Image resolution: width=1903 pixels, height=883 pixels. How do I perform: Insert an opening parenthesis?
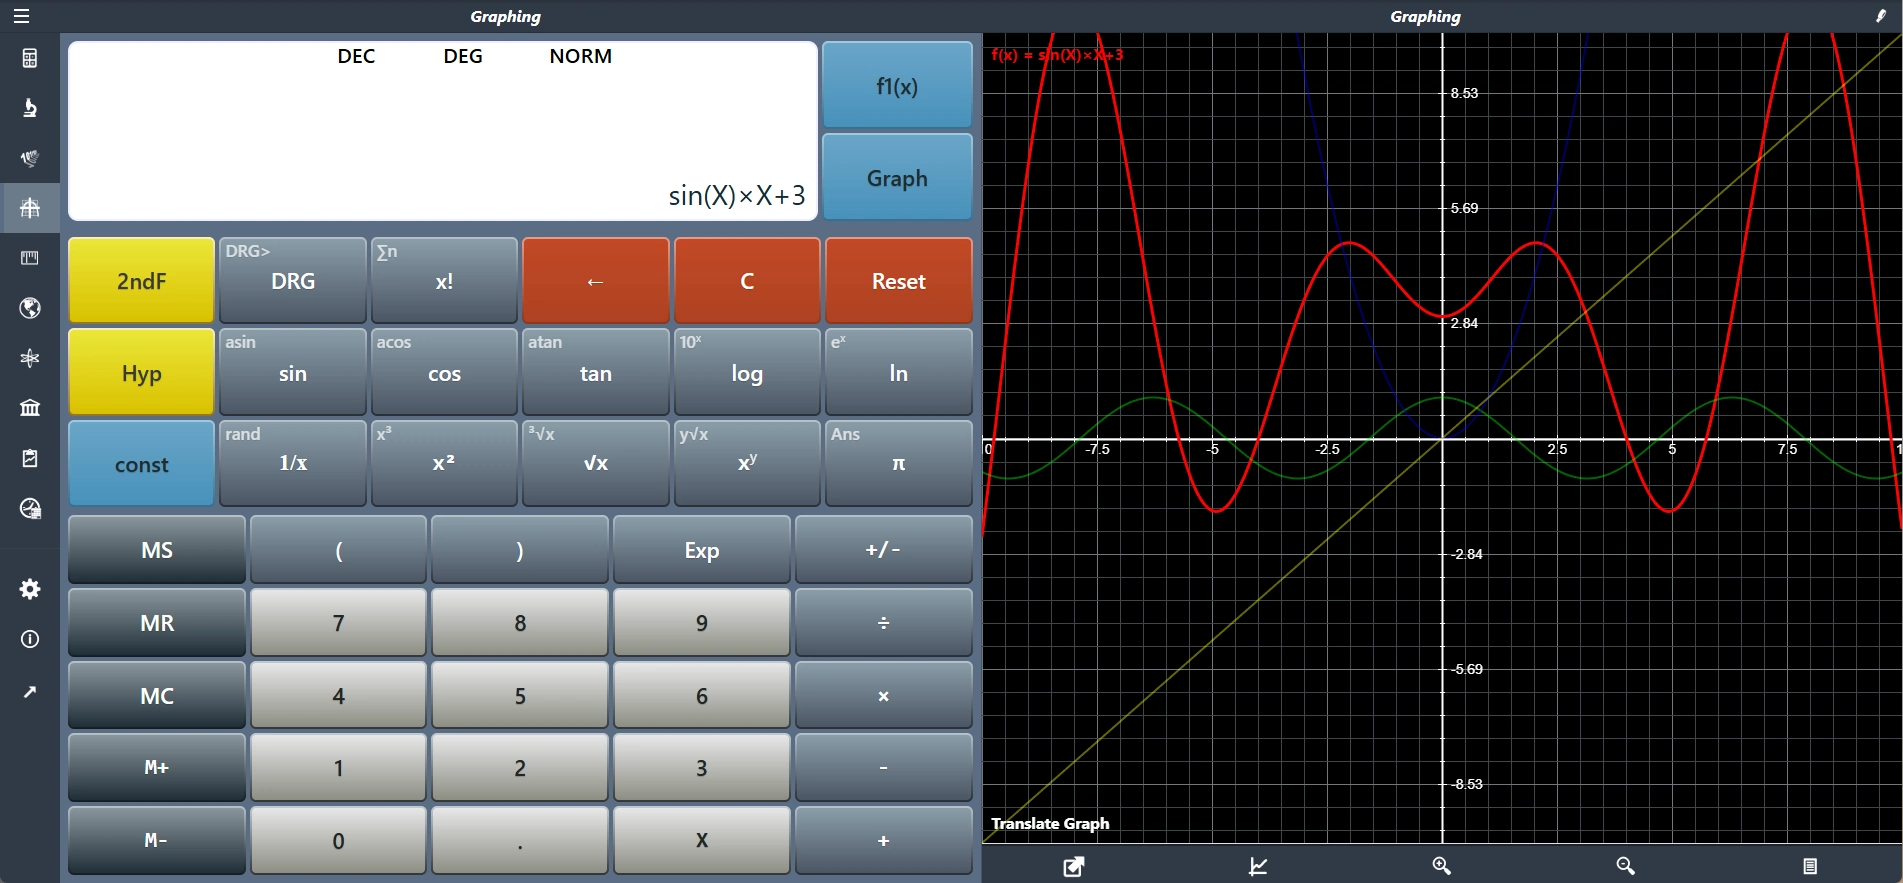338,550
